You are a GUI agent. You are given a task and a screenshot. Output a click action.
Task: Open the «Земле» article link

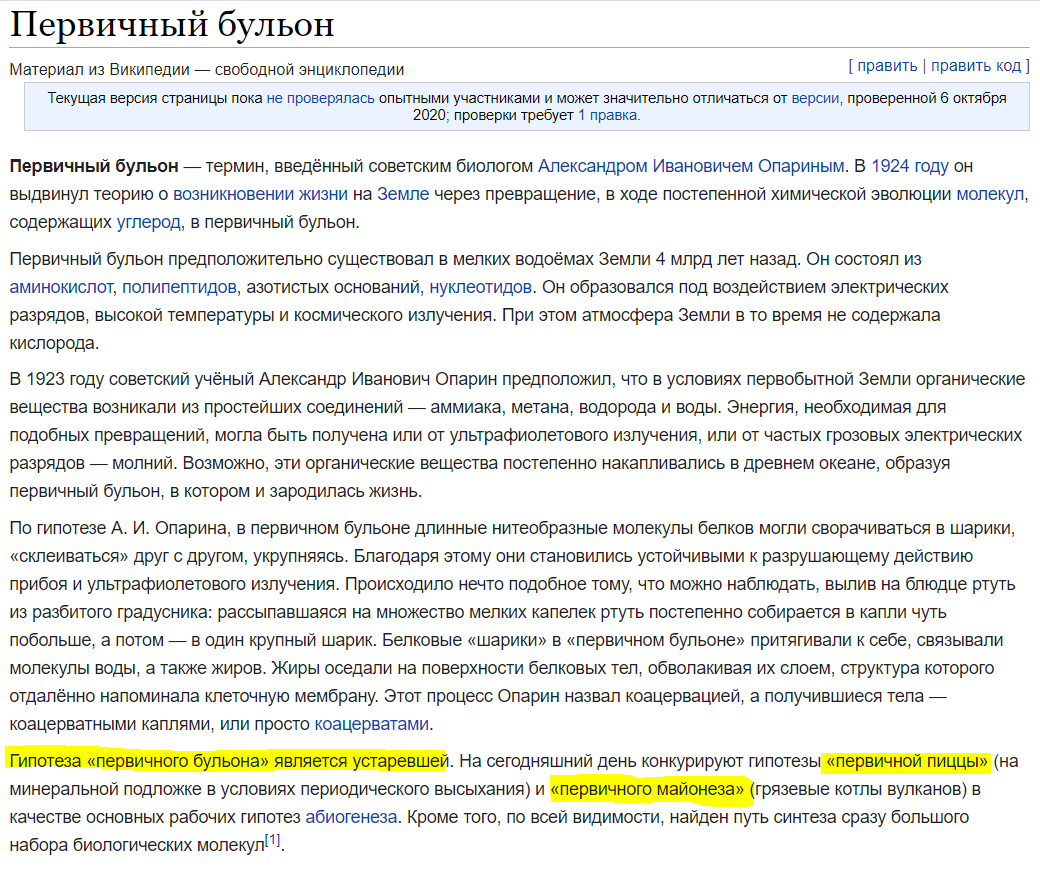pyautogui.click(x=403, y=194)
